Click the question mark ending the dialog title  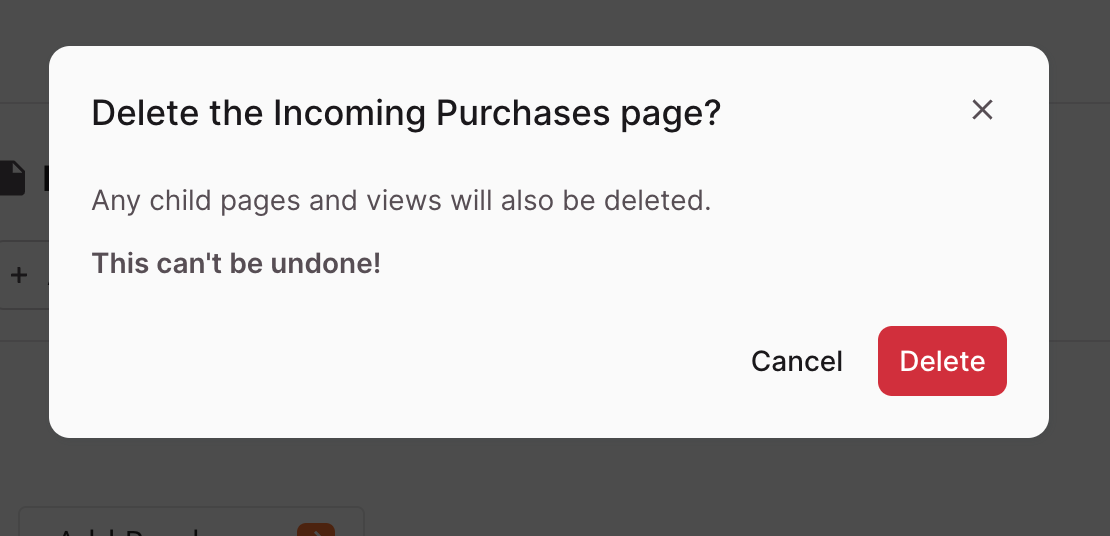pyautogui.click(x=712, y=113)
